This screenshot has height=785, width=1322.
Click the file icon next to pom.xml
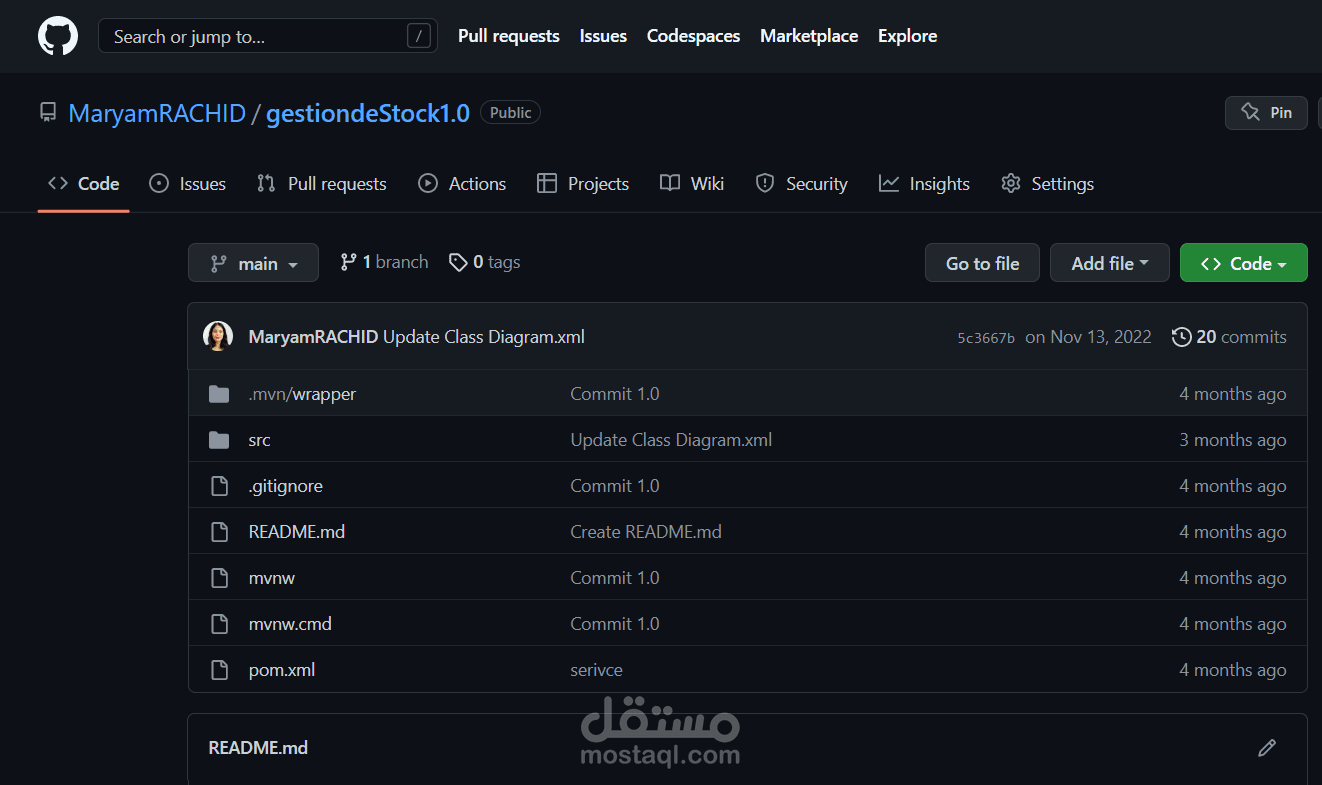click(219, 670)
